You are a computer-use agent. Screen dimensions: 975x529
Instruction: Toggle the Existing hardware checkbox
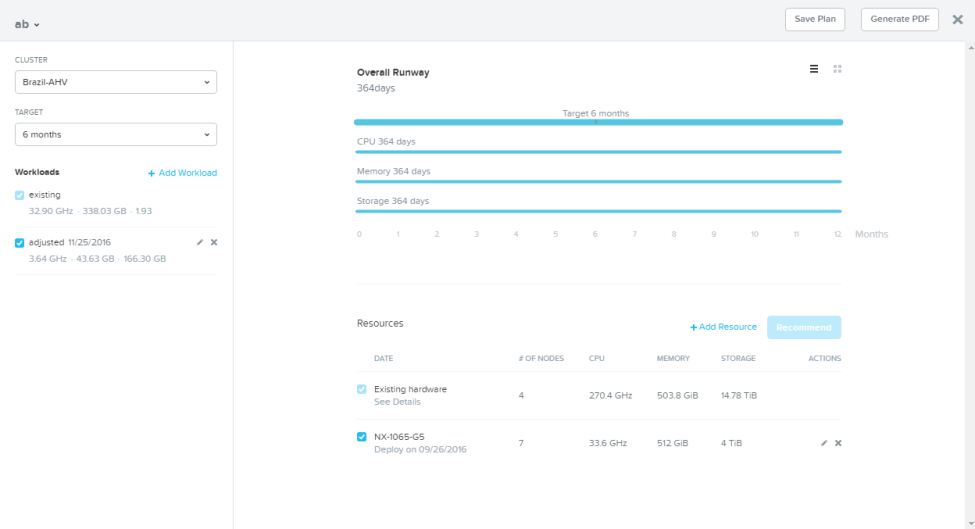(361, 389)
